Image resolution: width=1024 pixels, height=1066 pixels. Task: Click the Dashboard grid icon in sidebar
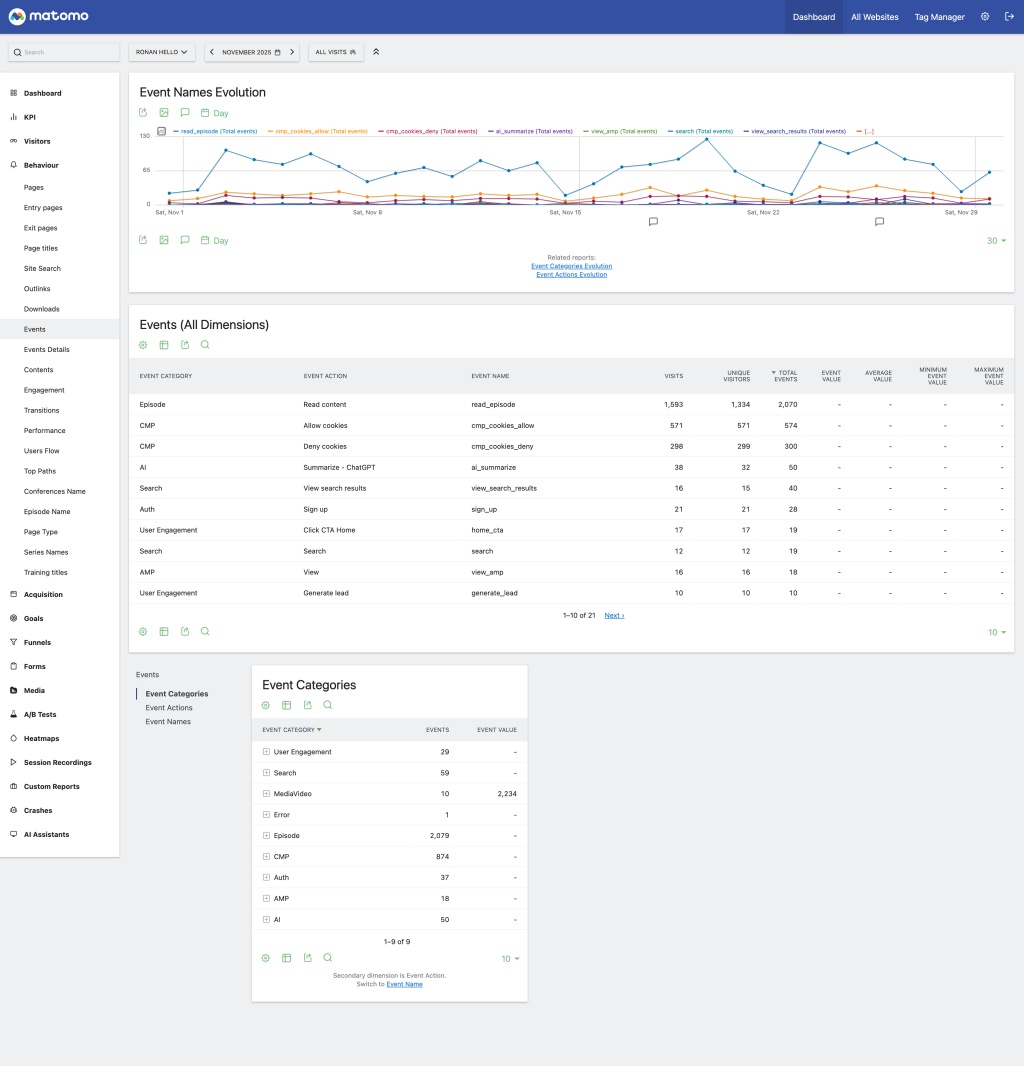click(13, 93)
